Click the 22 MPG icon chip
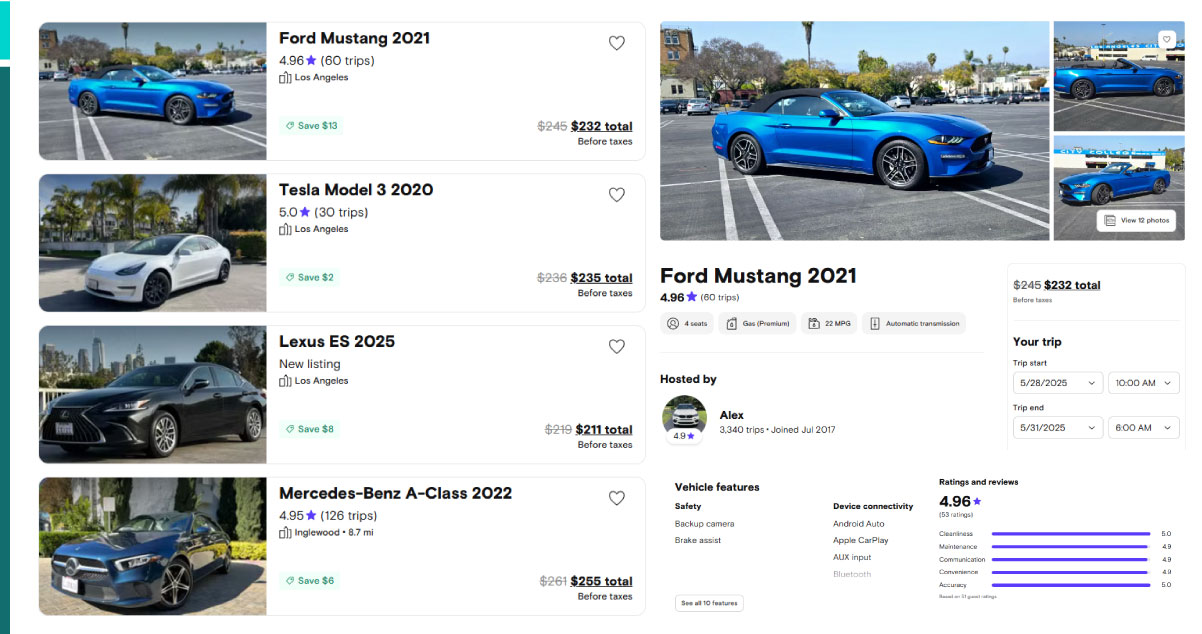The width and height of the screenshot is (1202, 634). (x=829, y=324)
